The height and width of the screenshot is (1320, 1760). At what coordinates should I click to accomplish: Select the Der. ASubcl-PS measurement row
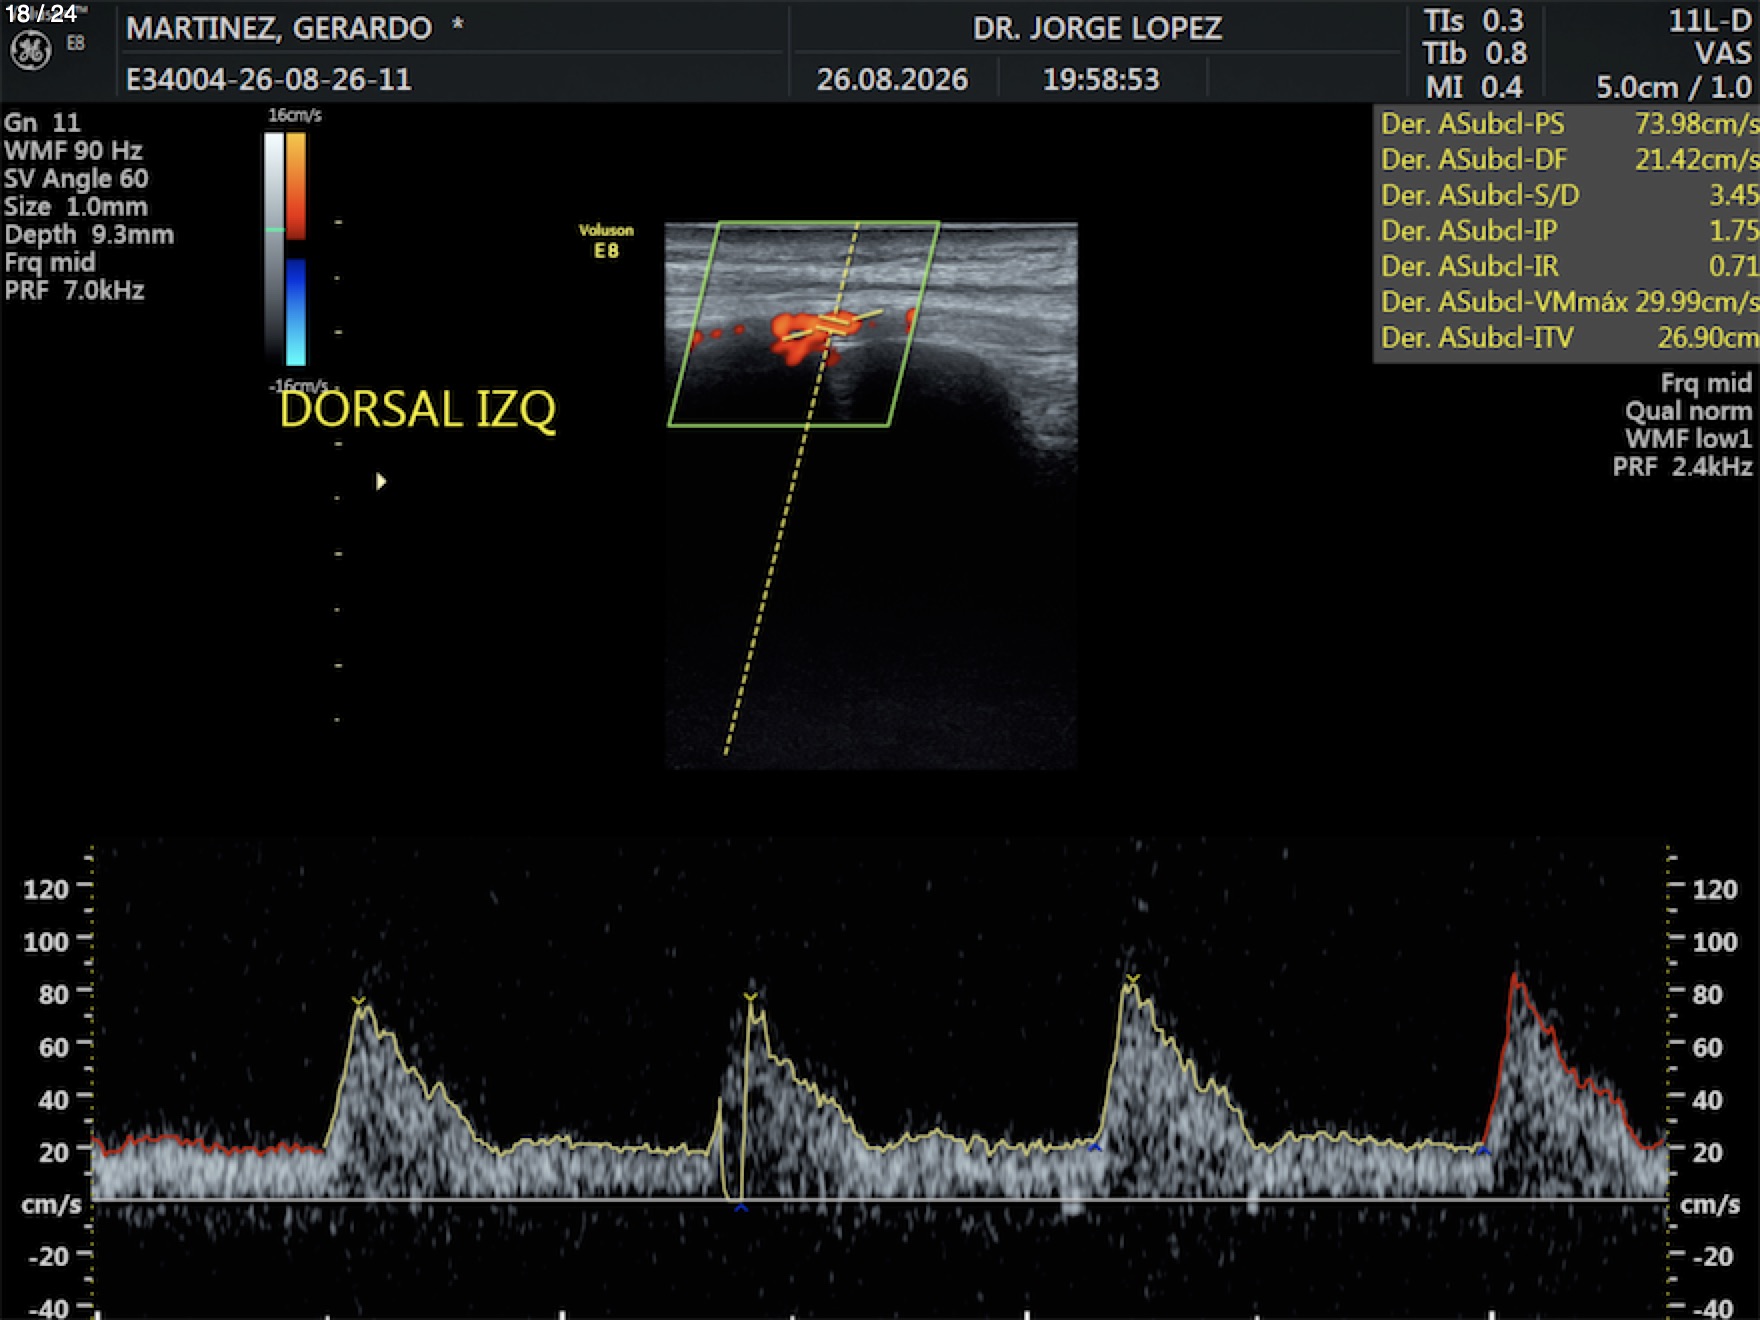1567,124
